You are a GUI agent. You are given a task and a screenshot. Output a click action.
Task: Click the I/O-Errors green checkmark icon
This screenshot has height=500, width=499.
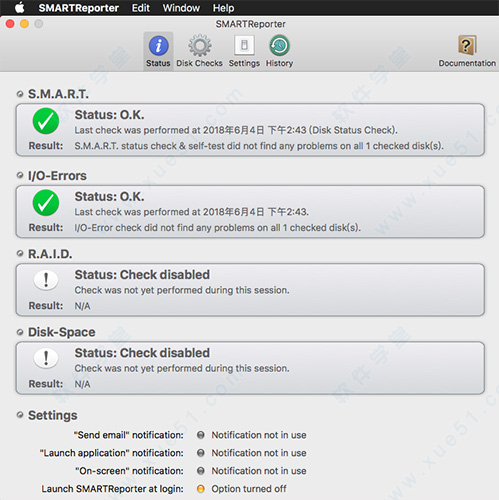click(x=46, y=203)
